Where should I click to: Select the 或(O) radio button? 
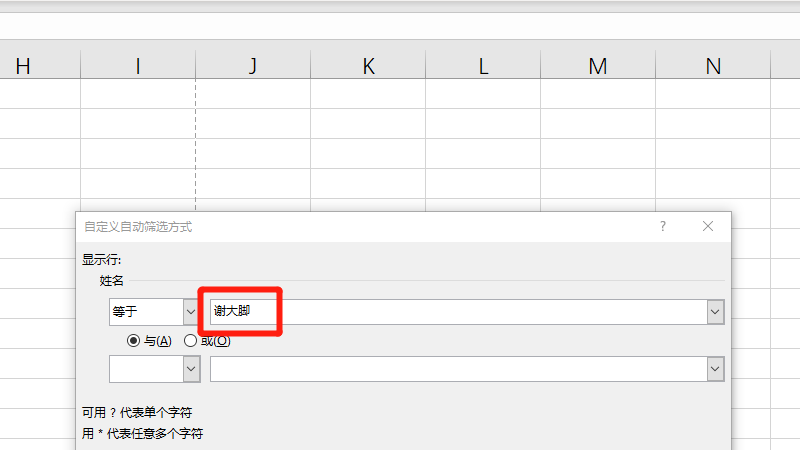[x=190, y=341]
